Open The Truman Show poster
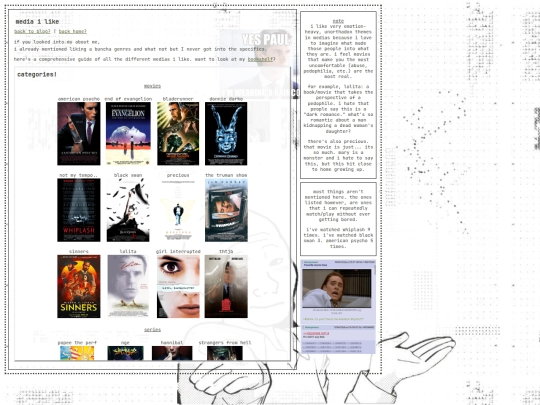Viewport: 540px width, 405px height. (226, 210)
